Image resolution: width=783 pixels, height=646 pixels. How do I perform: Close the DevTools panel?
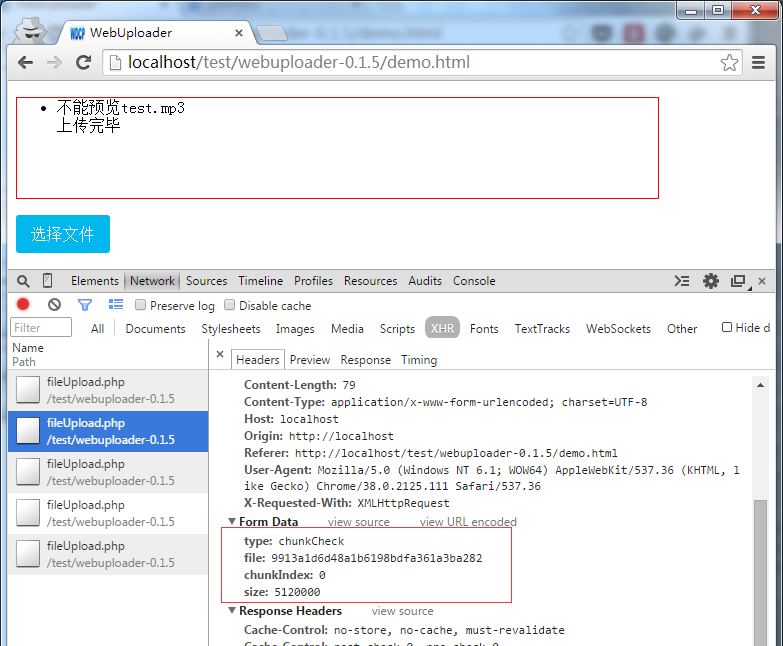pos(762,281)
